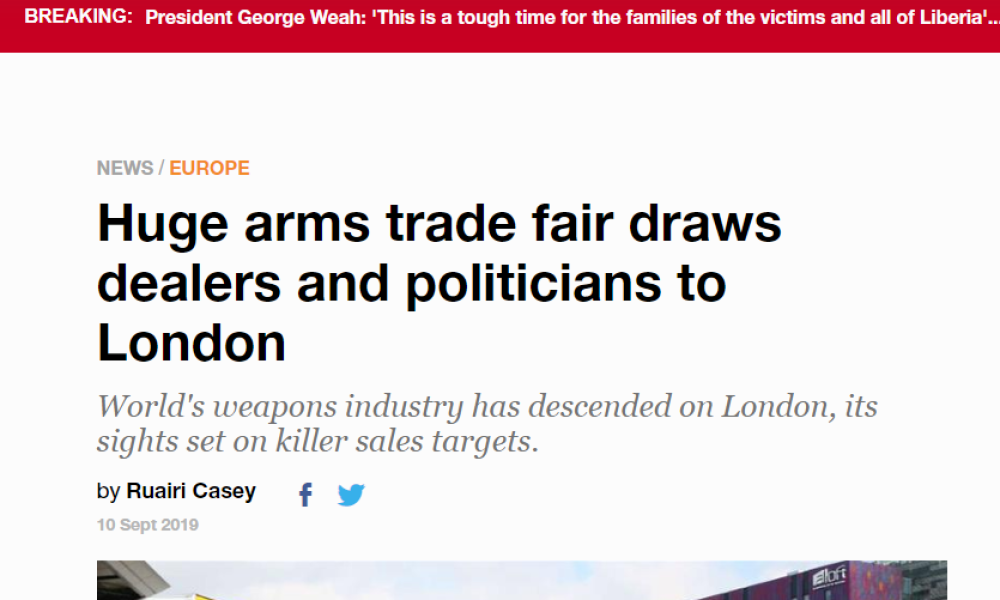Share the article via Twitter bird icon
Image resolution: width=1000 pixels, height=600 pixels.
[x=351, y=495]
